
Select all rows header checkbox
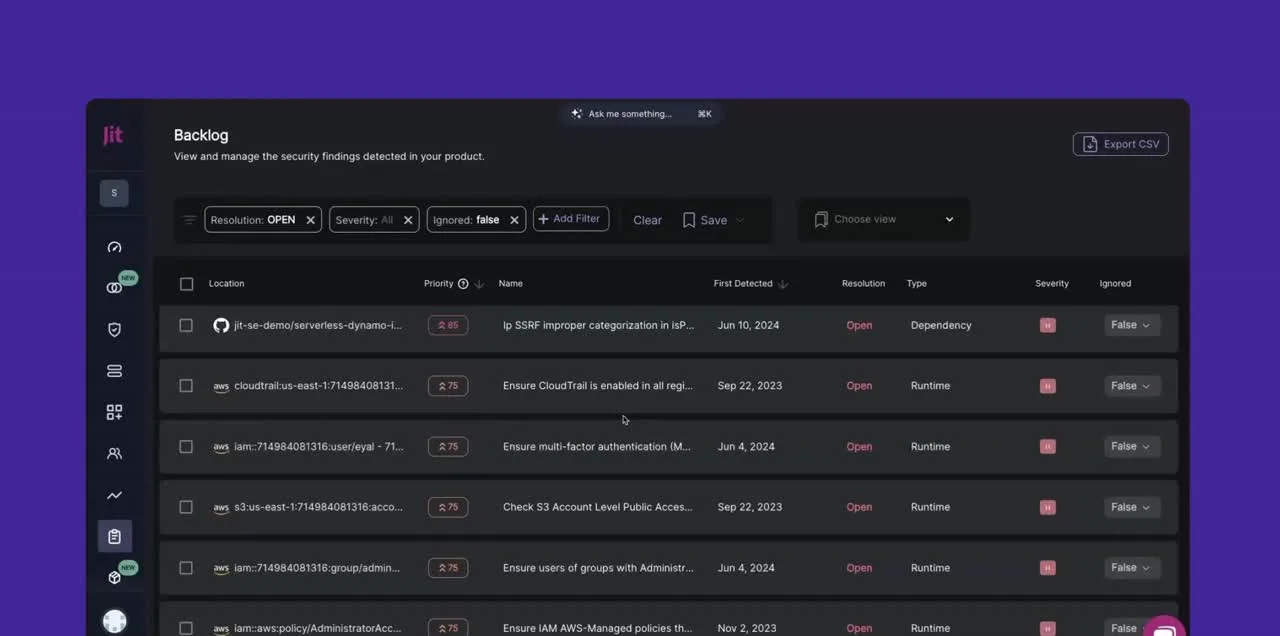[x=186, y=284]
